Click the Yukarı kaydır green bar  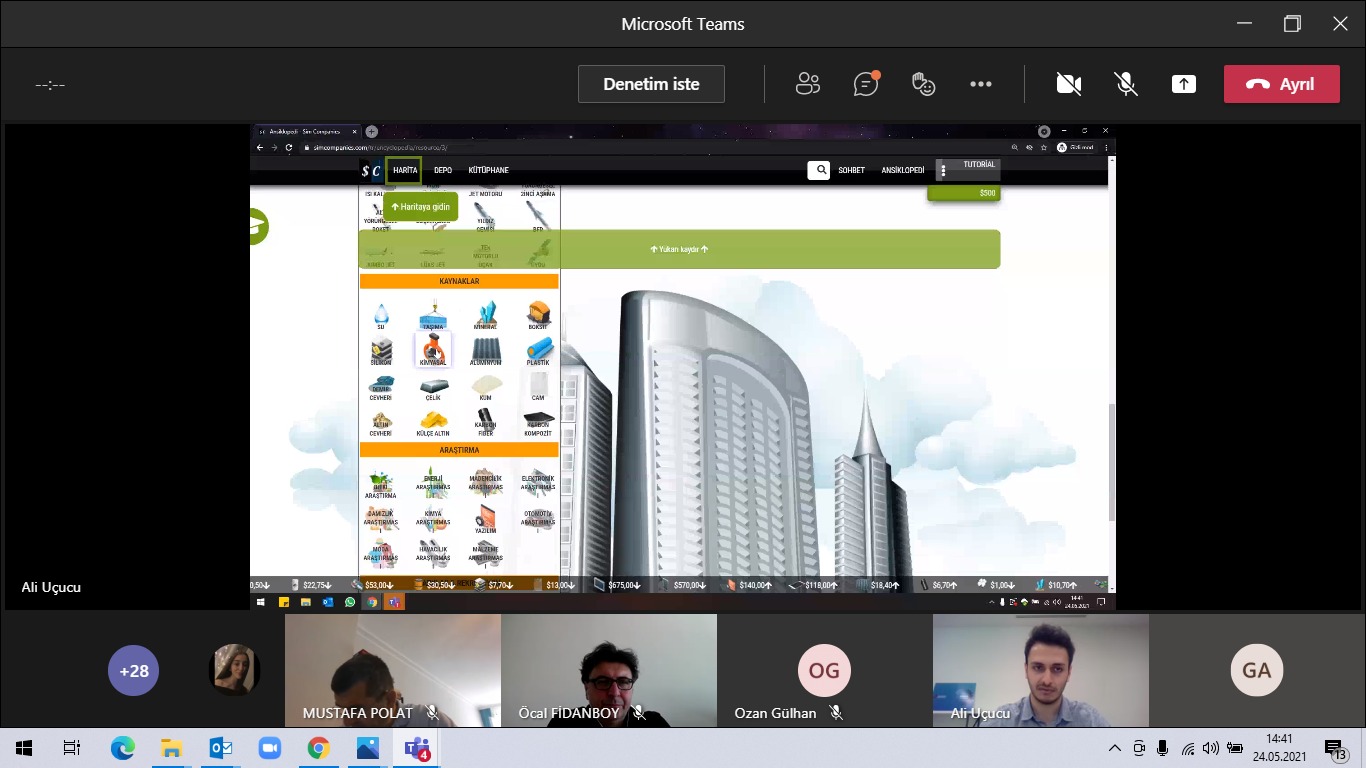(679, 249)
